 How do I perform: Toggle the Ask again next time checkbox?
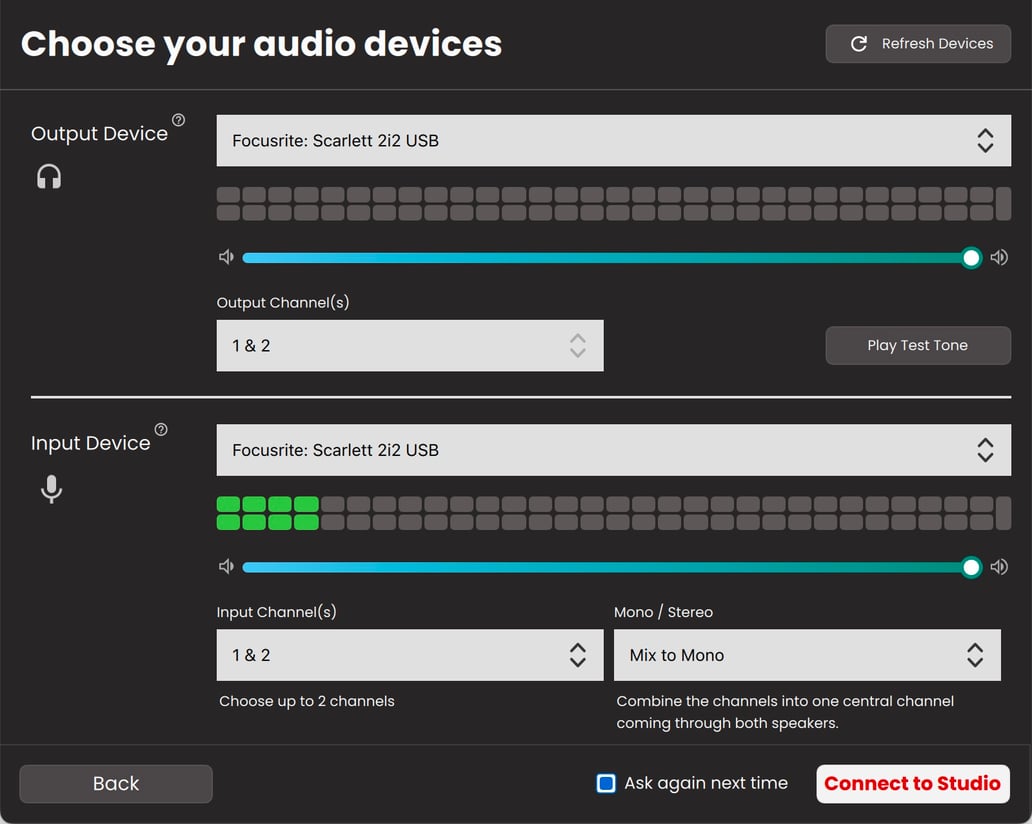(606, 783)
